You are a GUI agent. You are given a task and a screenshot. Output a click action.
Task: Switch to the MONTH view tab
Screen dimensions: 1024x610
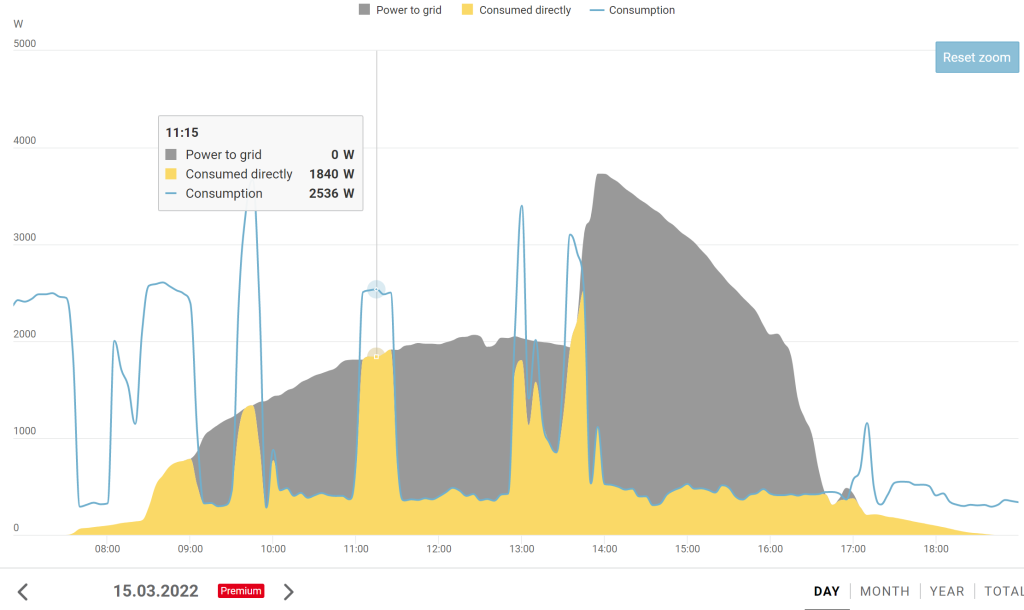click(885, 591)
